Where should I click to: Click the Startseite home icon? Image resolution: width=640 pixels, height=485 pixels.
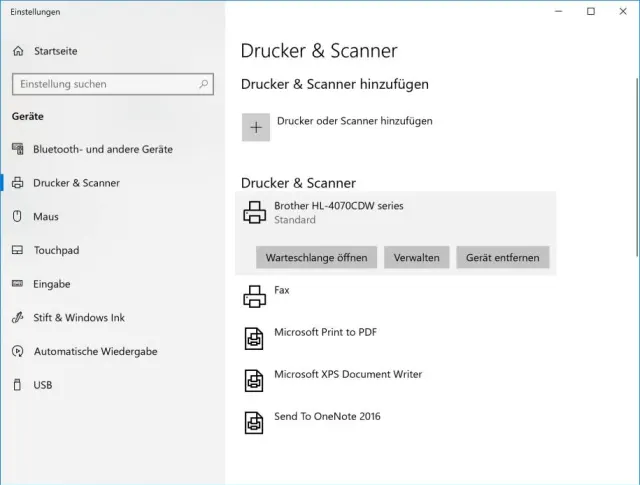[18, 51]
